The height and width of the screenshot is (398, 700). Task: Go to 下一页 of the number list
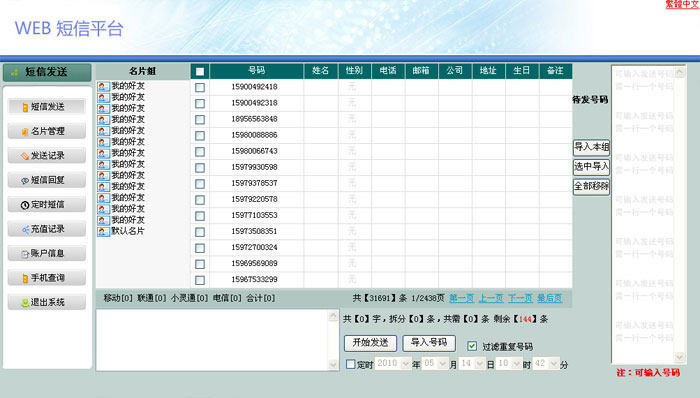[x=520, y=298]
